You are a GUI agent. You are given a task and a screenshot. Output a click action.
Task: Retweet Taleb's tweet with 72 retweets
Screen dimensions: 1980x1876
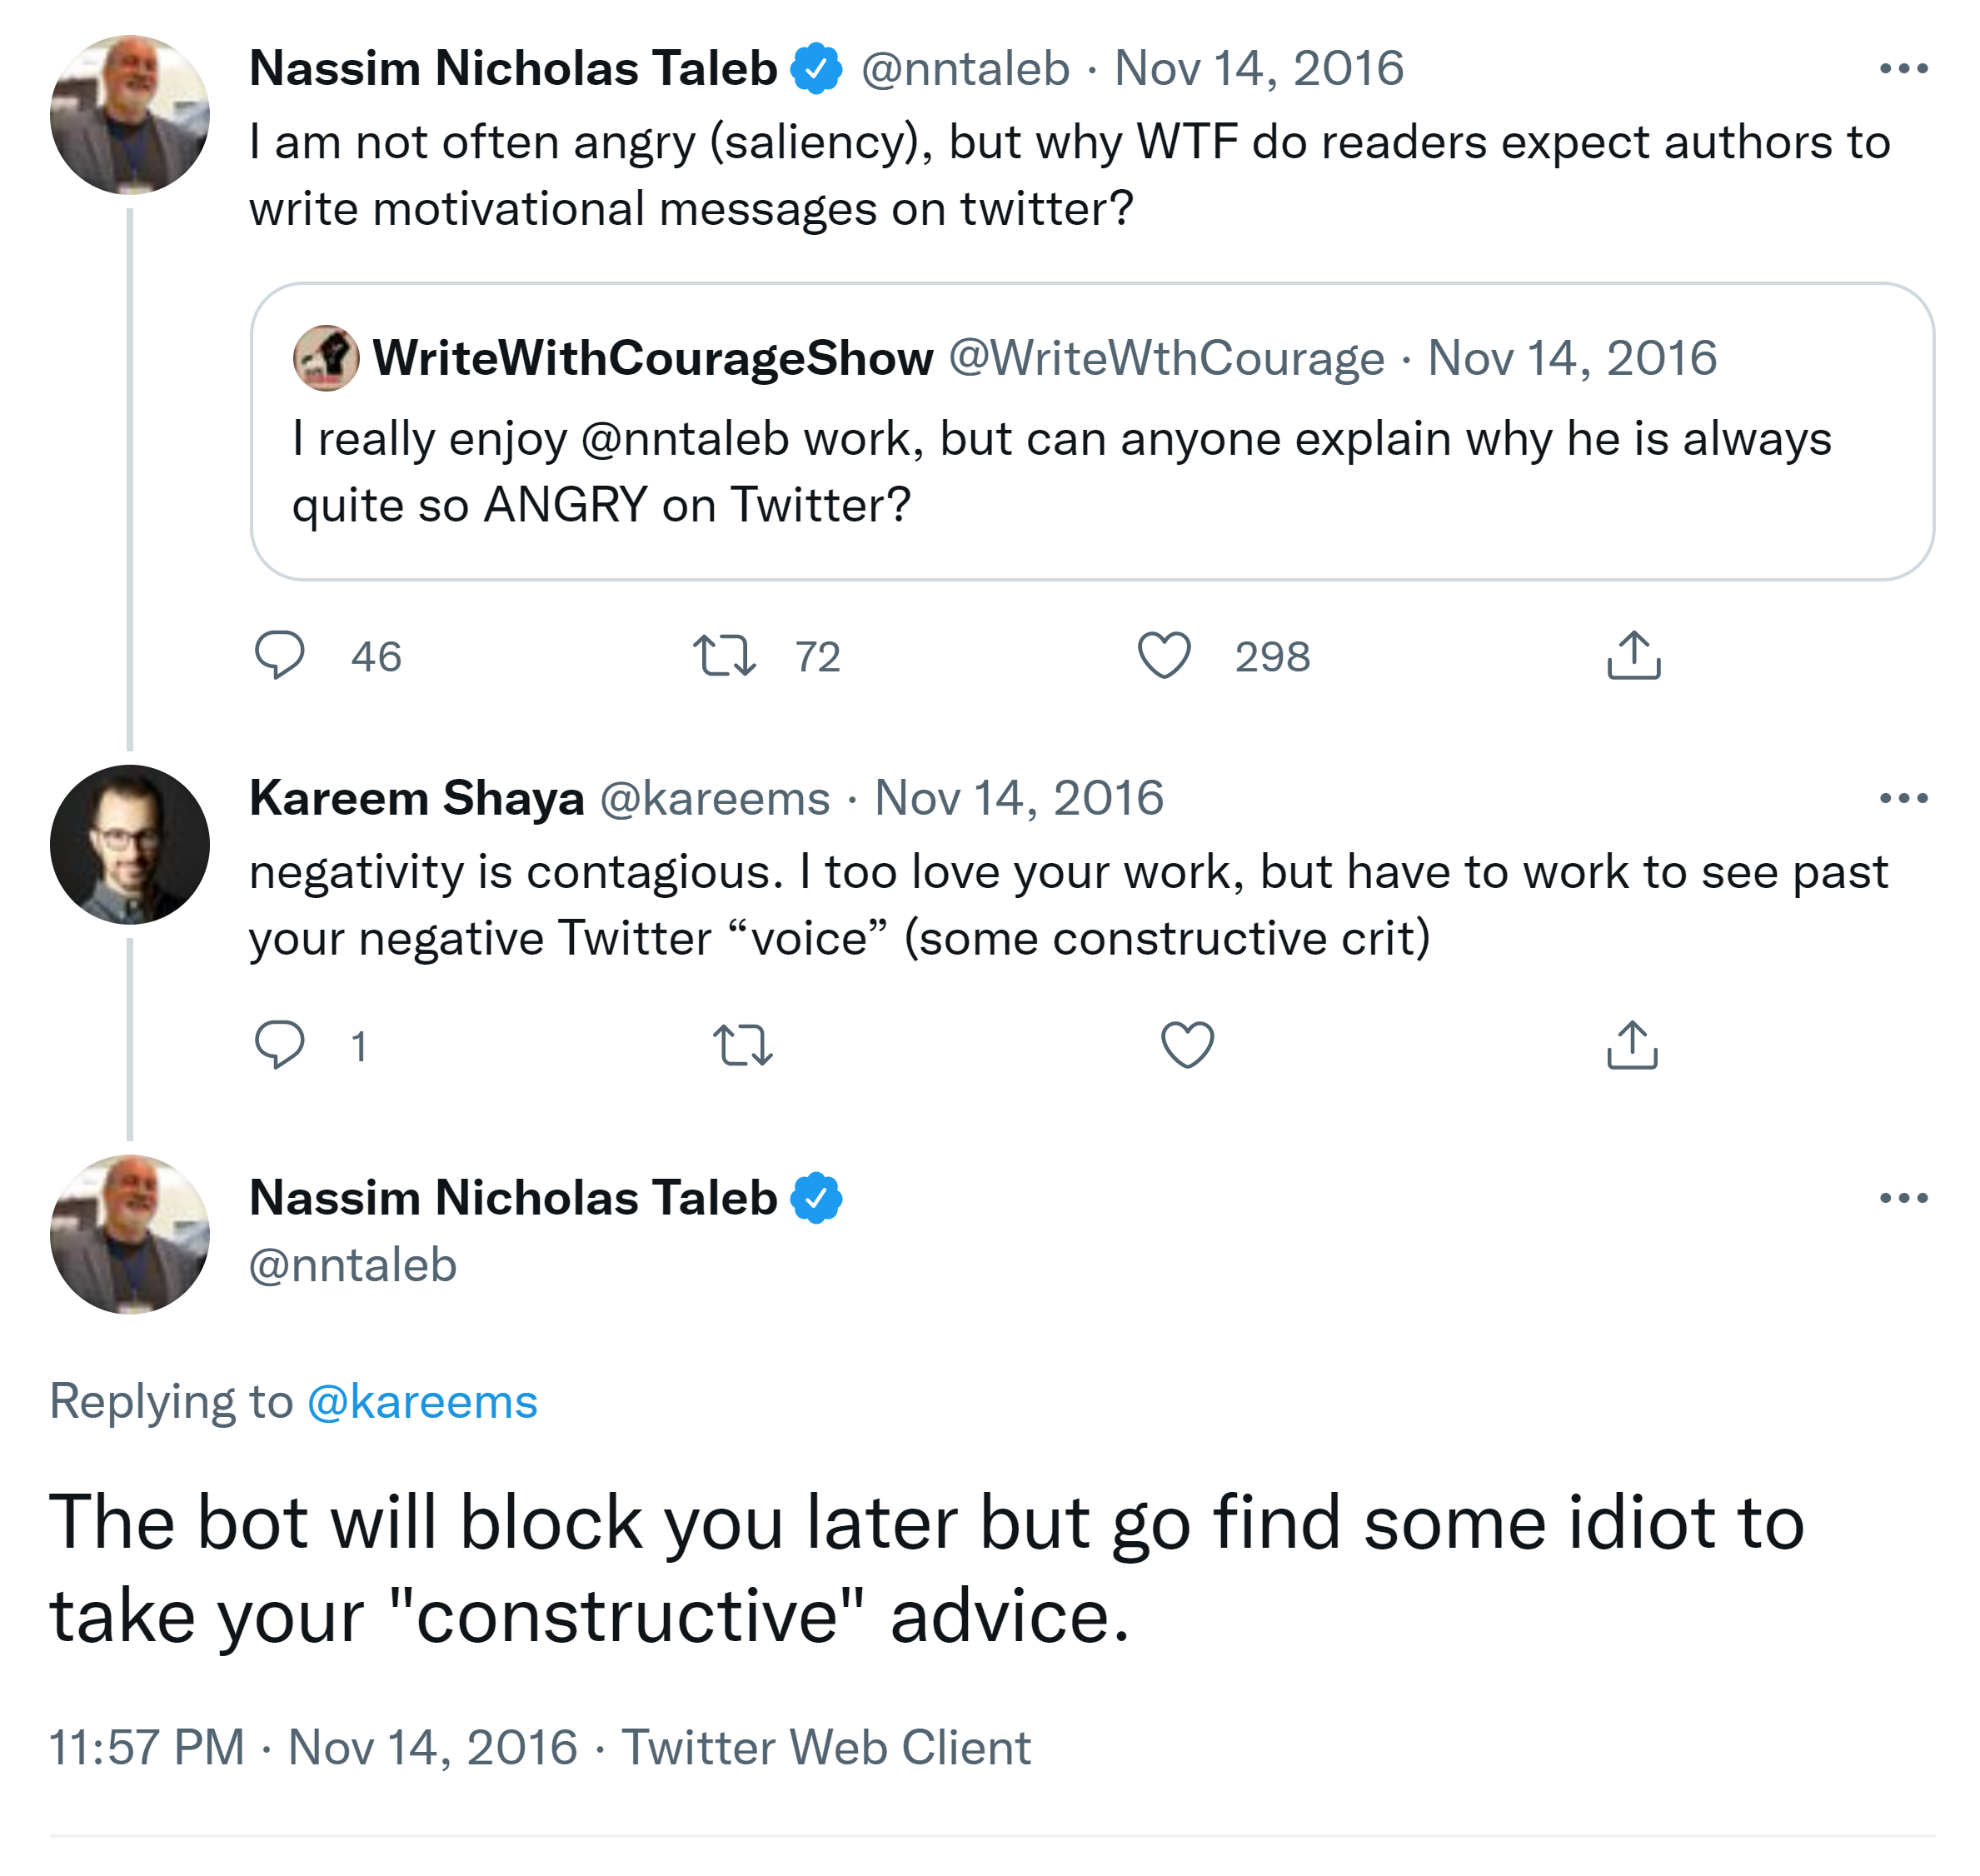point(725,656)
